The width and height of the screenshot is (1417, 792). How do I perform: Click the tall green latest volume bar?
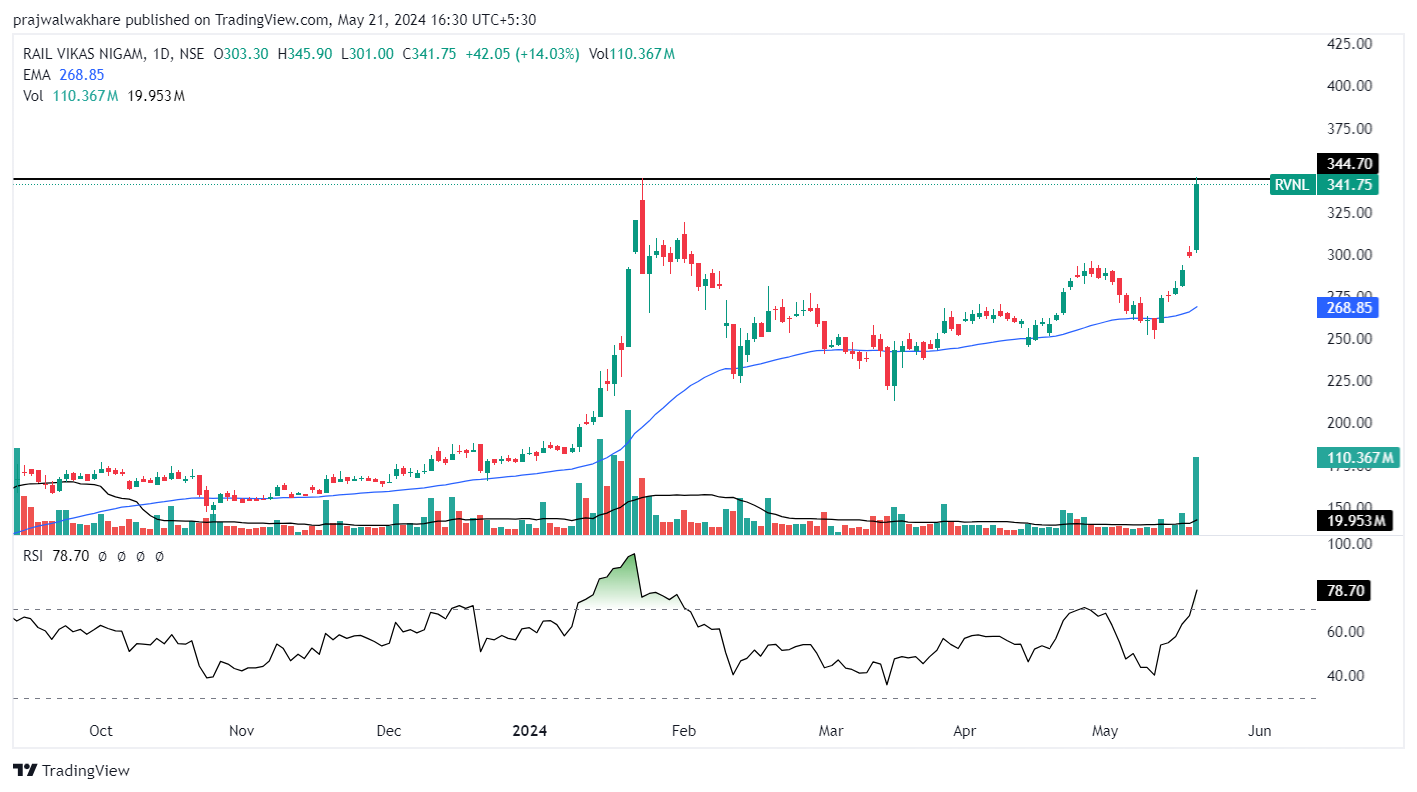(1195, 495)
